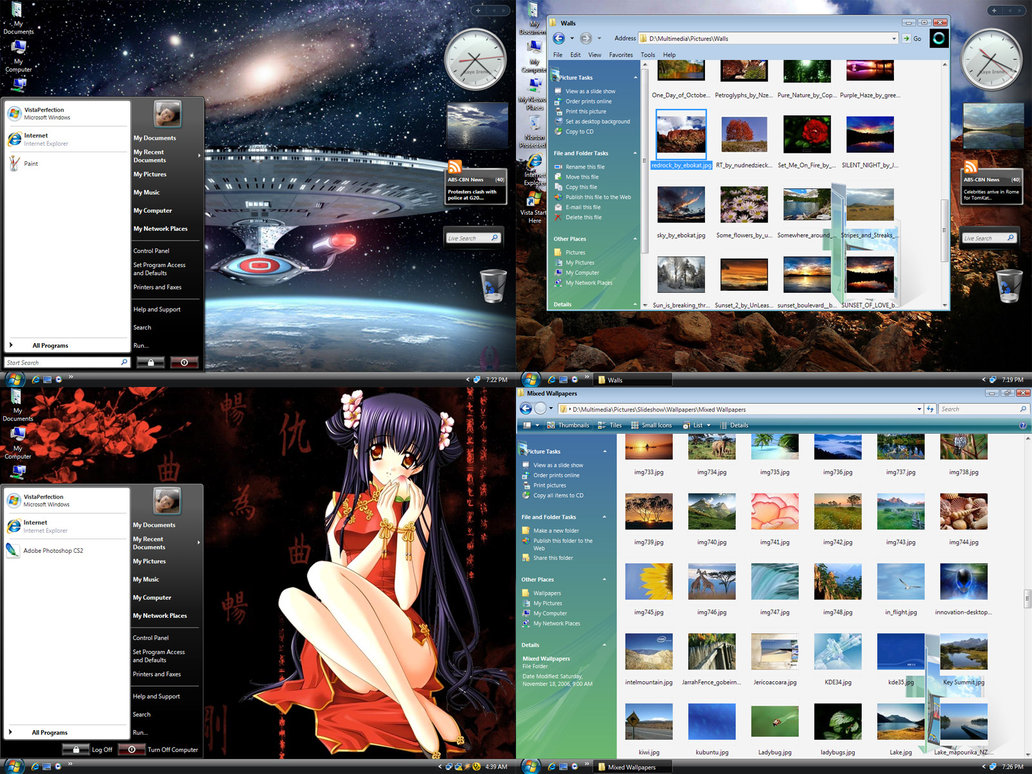Open Tools menu in Walls window

pyautogui.click(x=648, y=55)
